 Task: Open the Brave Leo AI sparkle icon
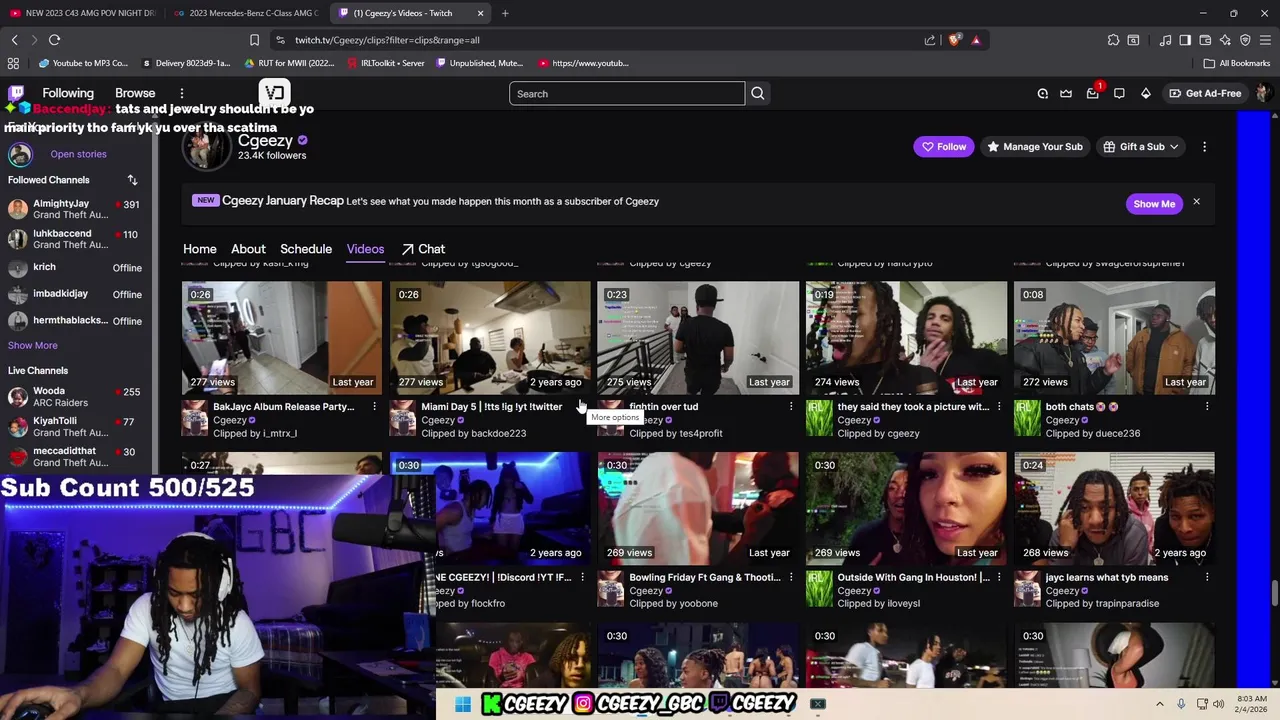pyautogui.click(x=1225, y=40)
